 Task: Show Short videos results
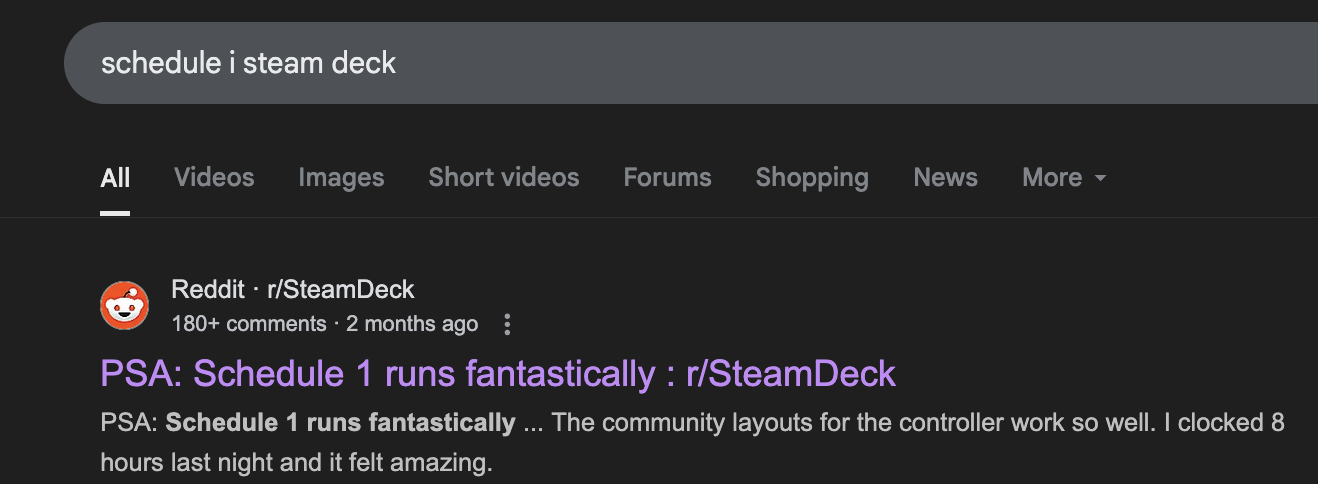click(504, 177)
